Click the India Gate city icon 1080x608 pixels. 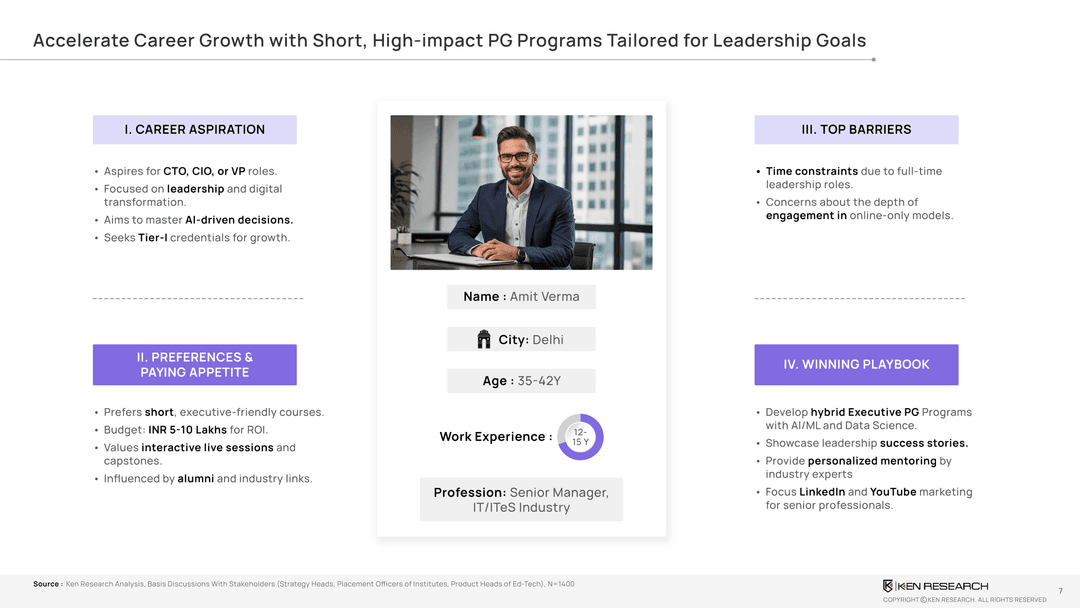(484, 340)
